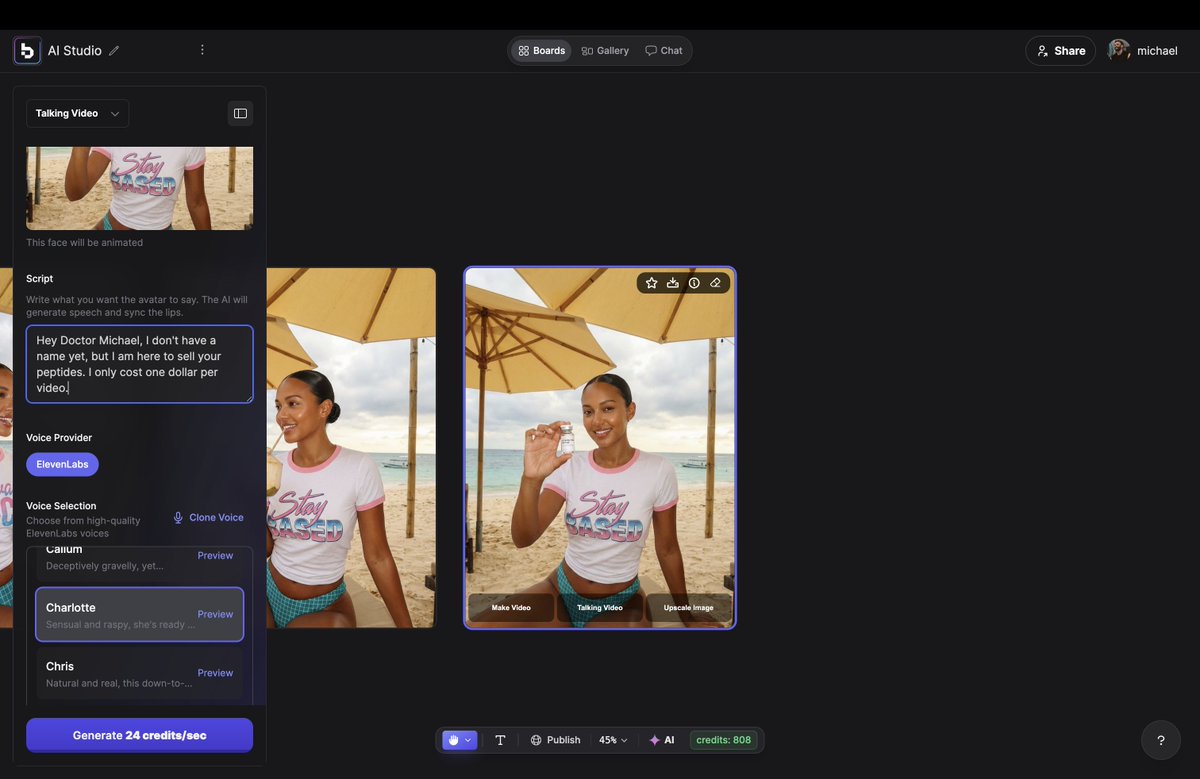
Task: Click Generate 24 credits/sec button
Action: [139, 735]
